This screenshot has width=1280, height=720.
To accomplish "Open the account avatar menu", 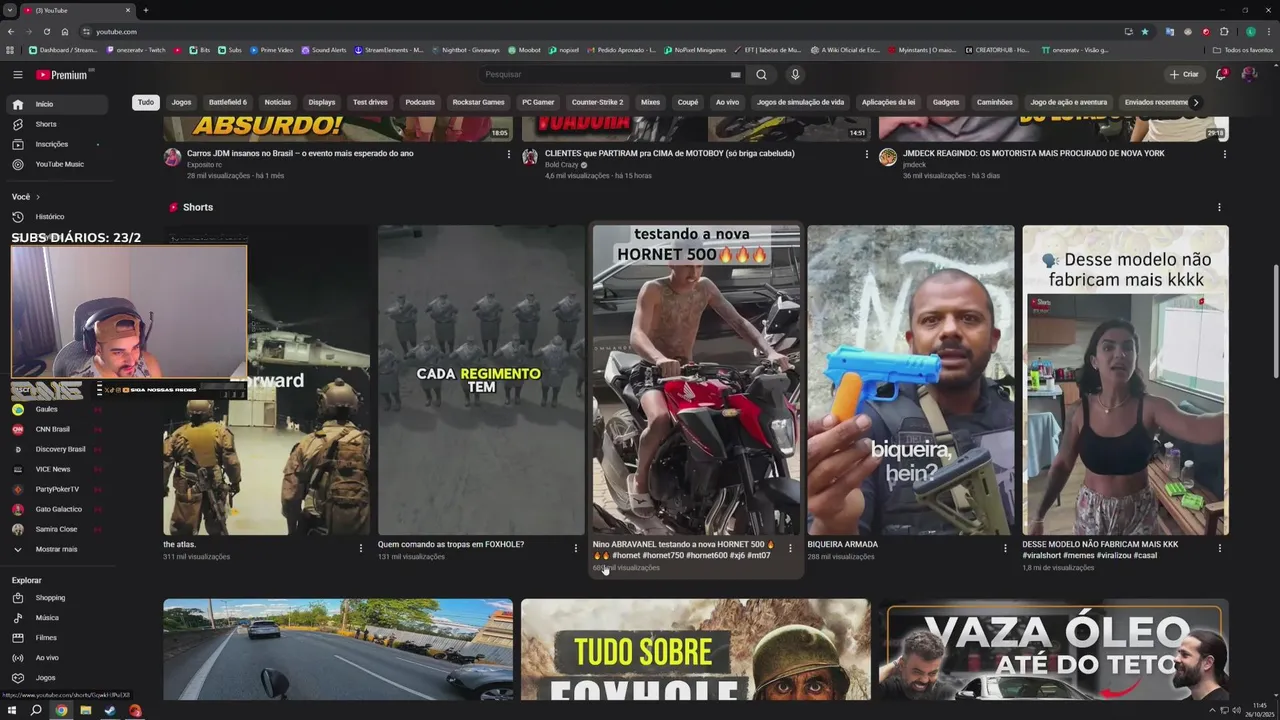I will [1249, 74].
